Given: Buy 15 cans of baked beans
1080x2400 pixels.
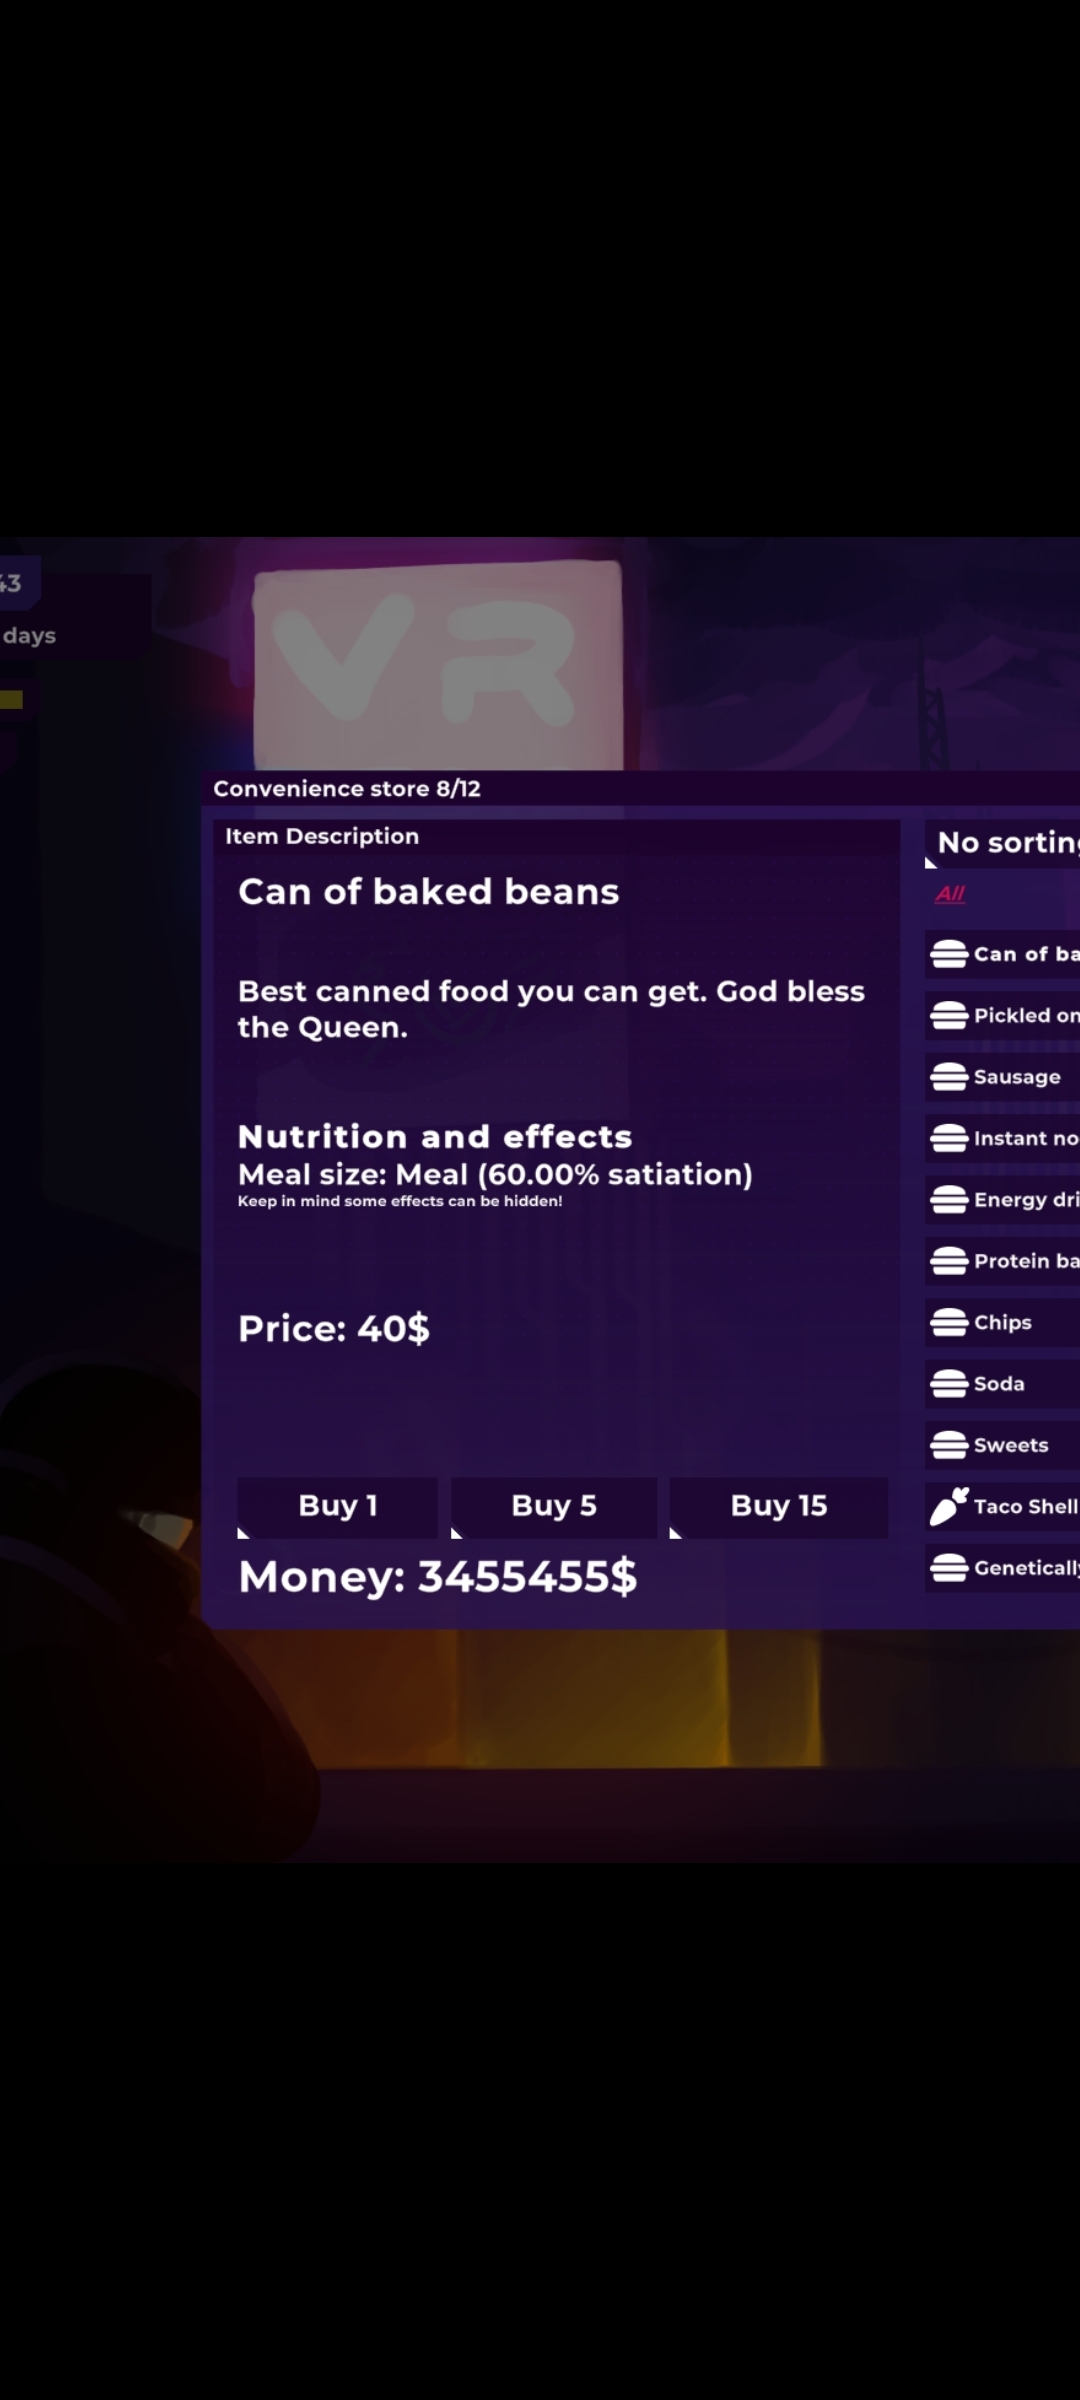Looking at the screenshot, I should click(x=778, y=1507).
